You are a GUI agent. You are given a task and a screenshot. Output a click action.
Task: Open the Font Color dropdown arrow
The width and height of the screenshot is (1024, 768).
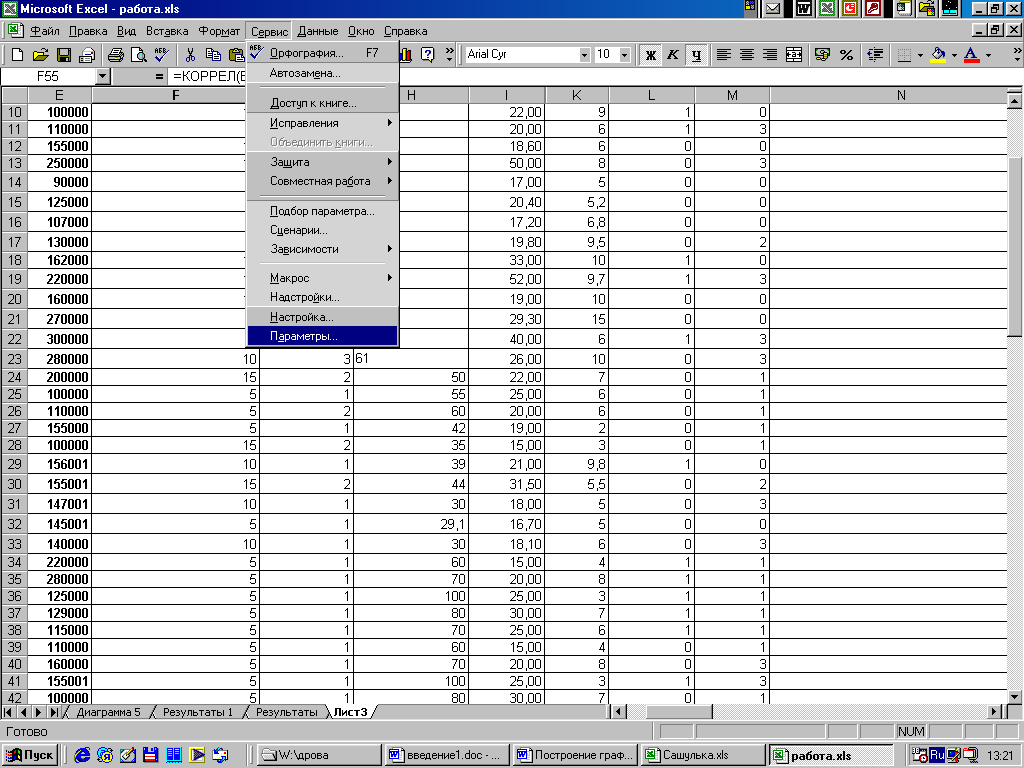coord(988,55)
